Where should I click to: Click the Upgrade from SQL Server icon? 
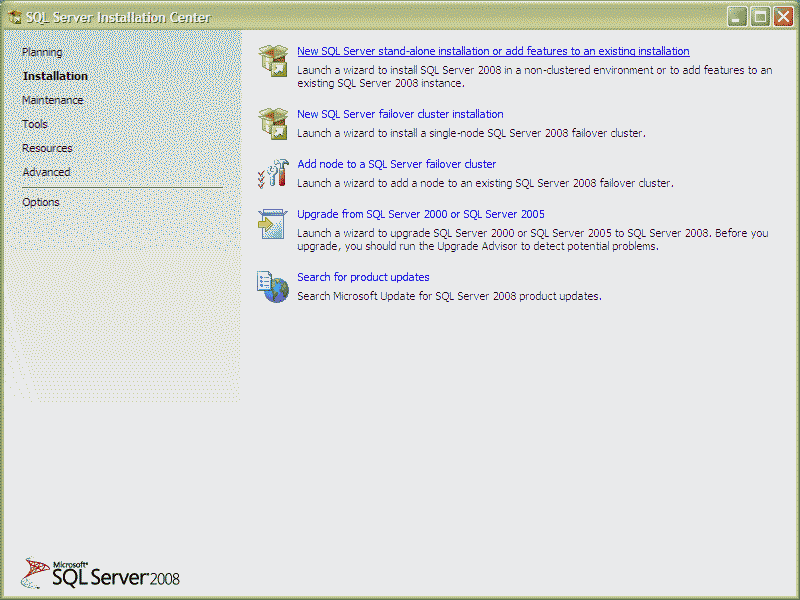click(x=273, y=224)
